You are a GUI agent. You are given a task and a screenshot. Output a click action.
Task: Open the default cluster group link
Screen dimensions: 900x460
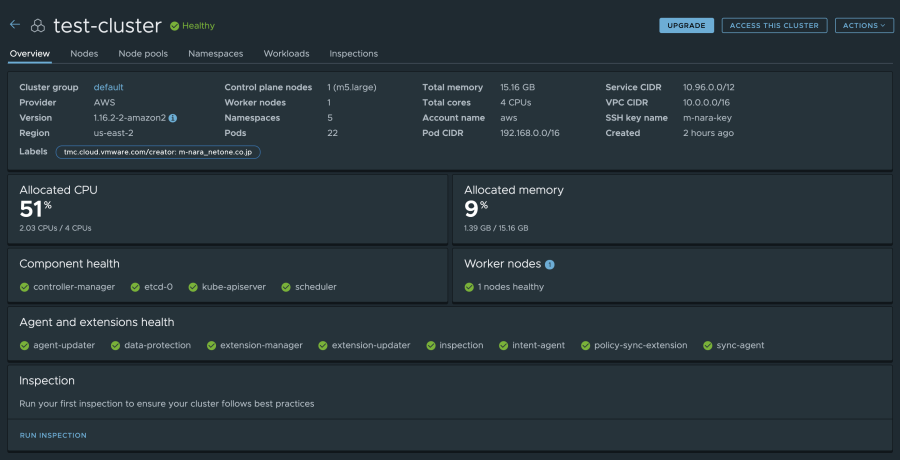[x=108, y=87]
